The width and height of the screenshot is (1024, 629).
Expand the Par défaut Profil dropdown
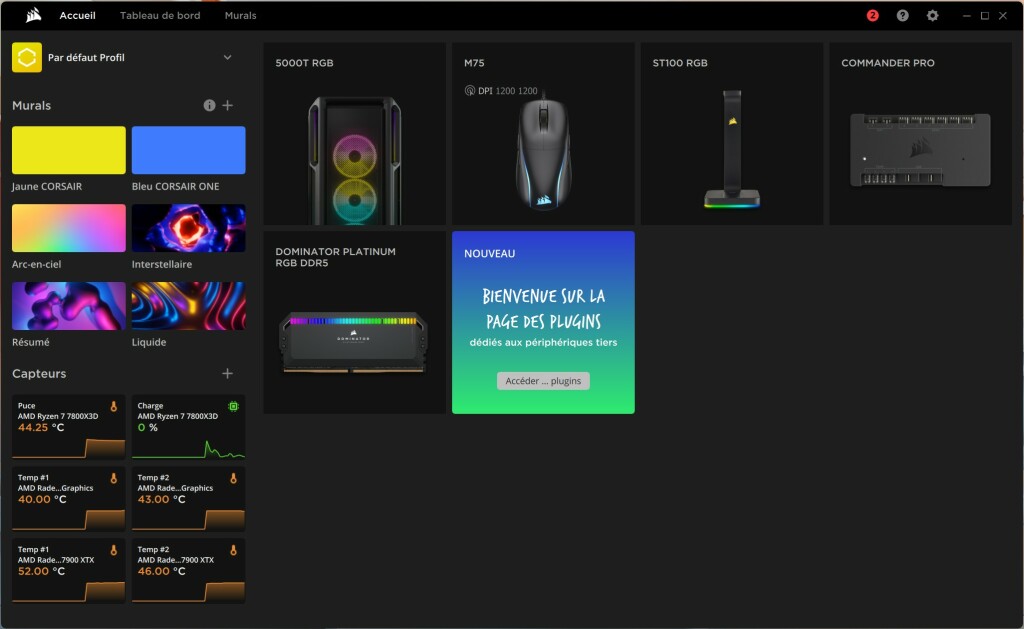tap(227, 58)
